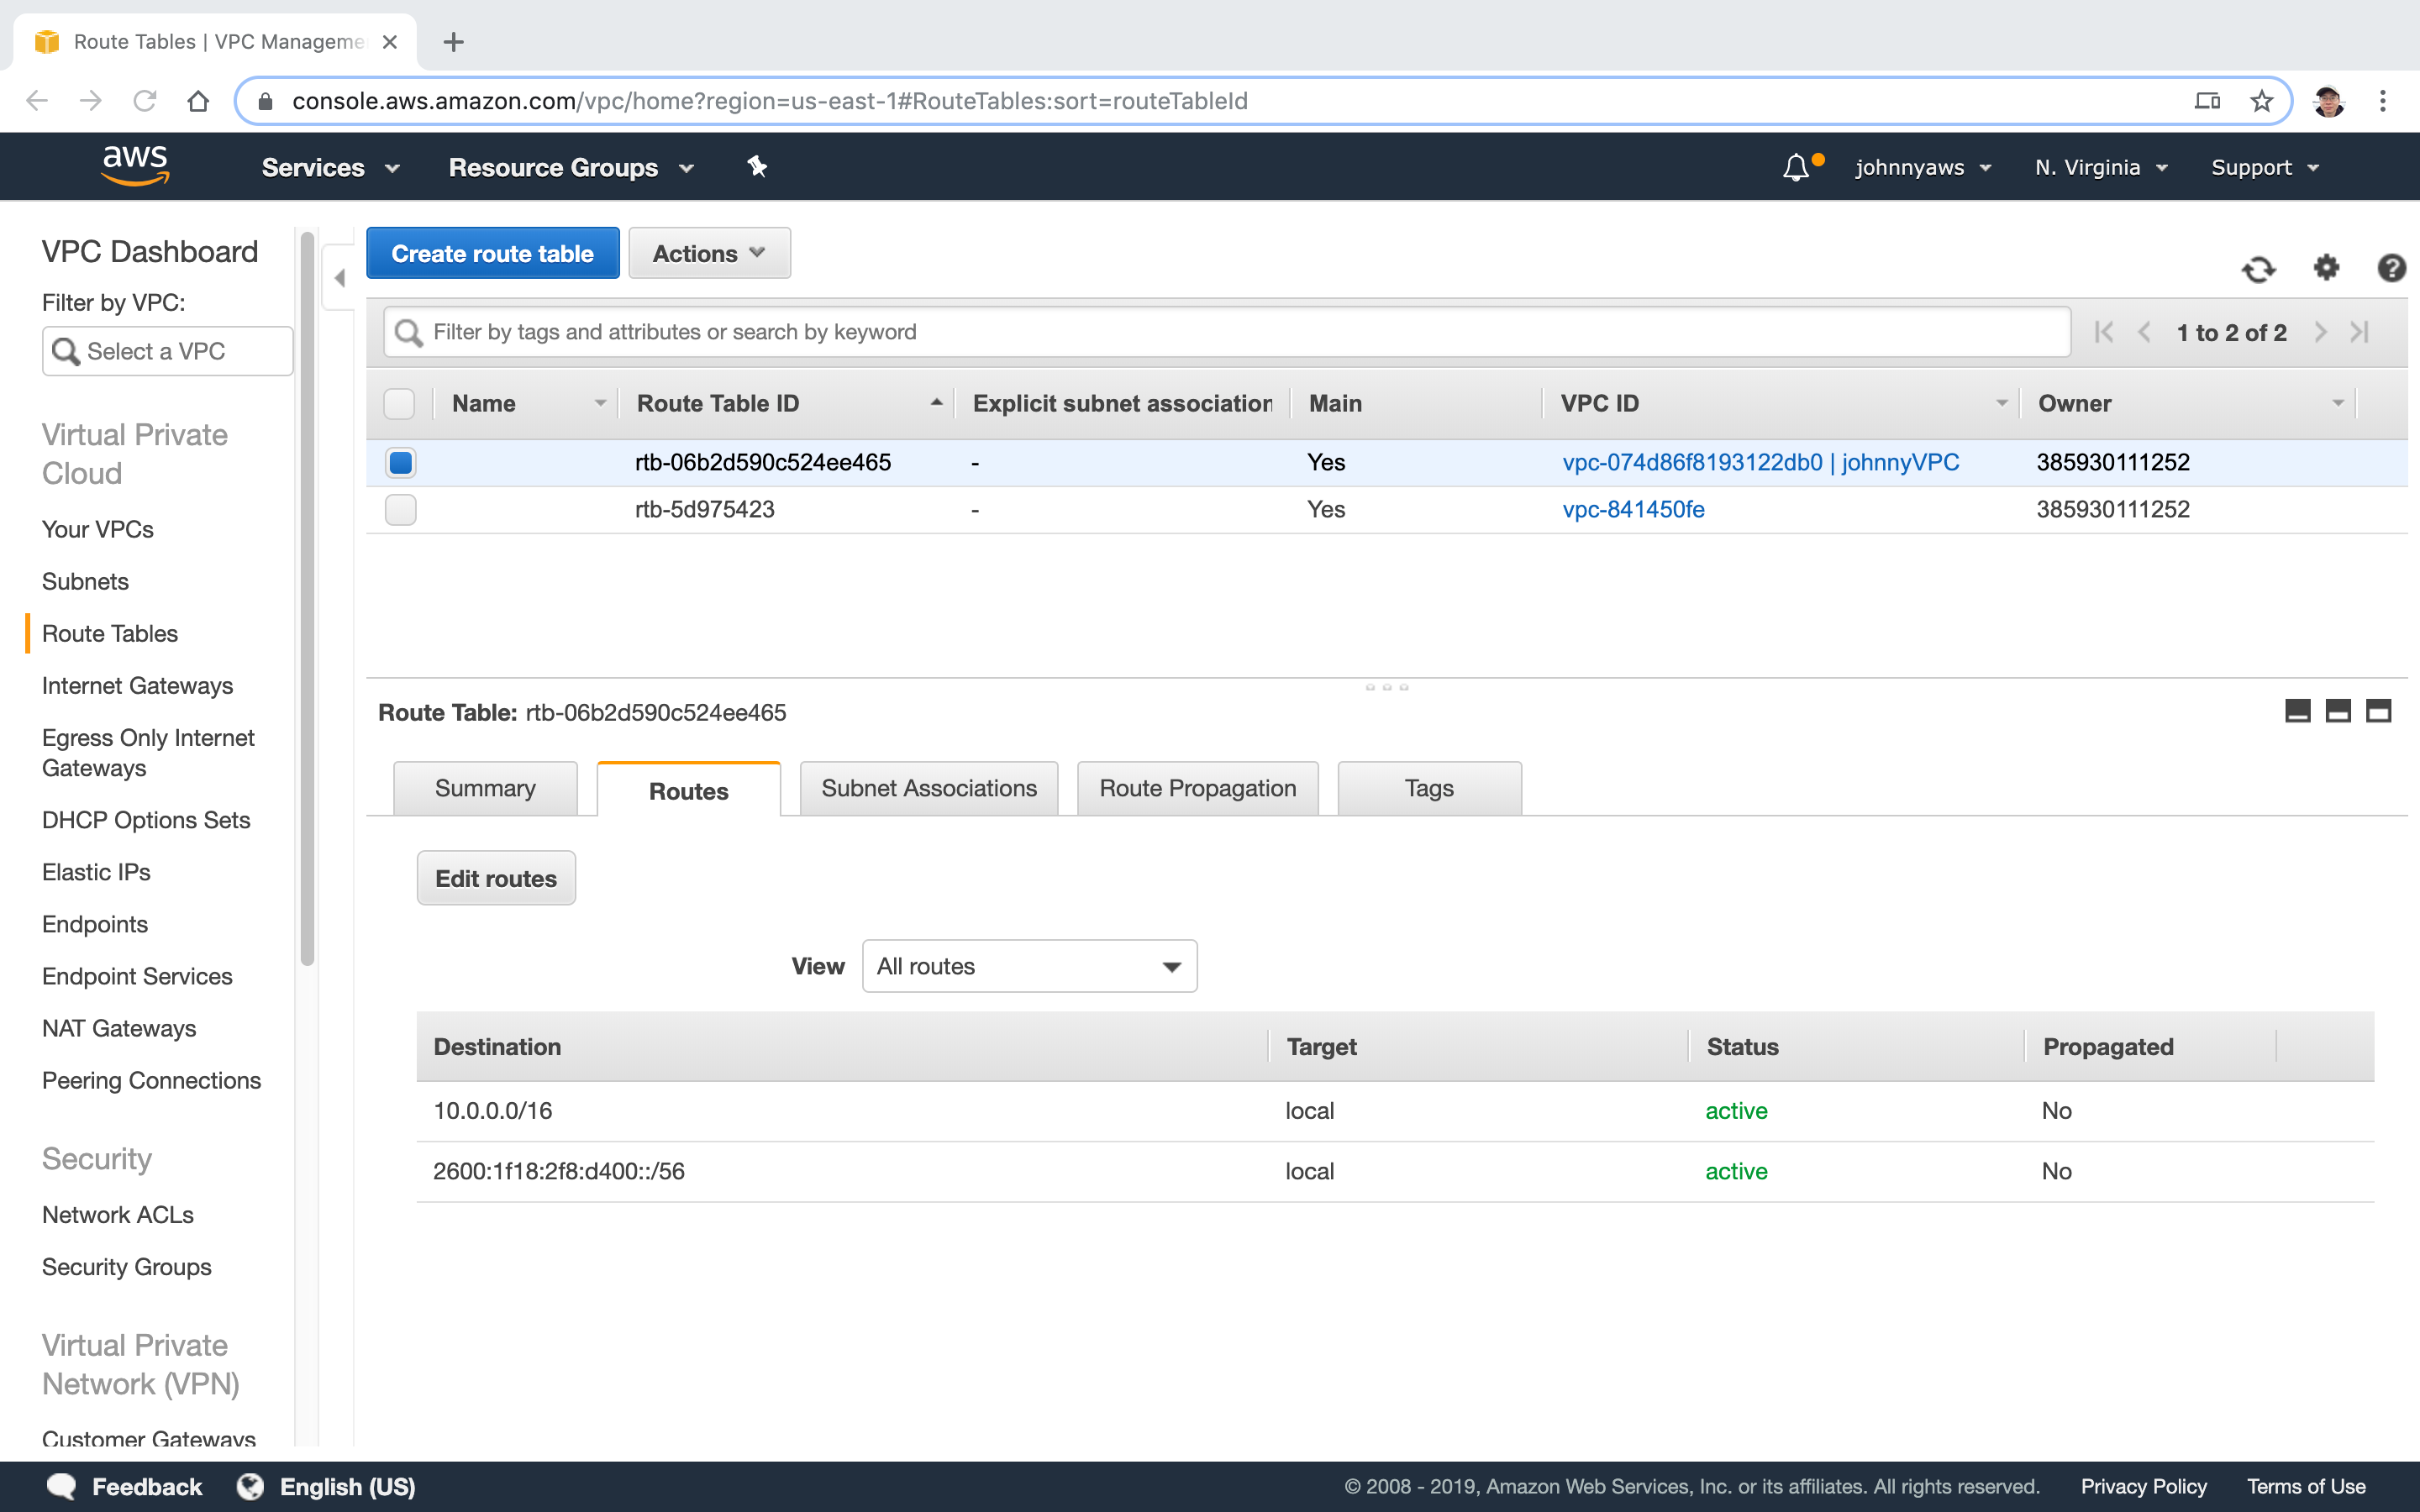Image resolution: width=2420 pixels, height=1512 pixels.
Task: Open Terms of Use link
Action: 2306,1486
